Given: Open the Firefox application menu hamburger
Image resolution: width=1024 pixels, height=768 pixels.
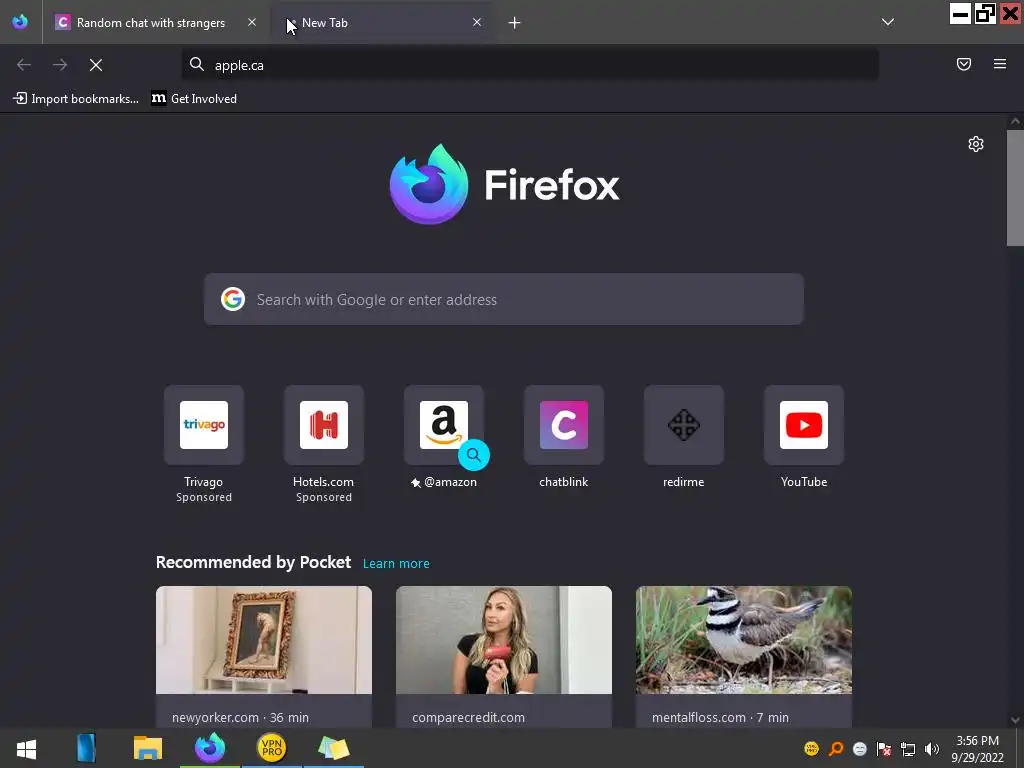Looking at the screenshot, I should [1000, 64].
